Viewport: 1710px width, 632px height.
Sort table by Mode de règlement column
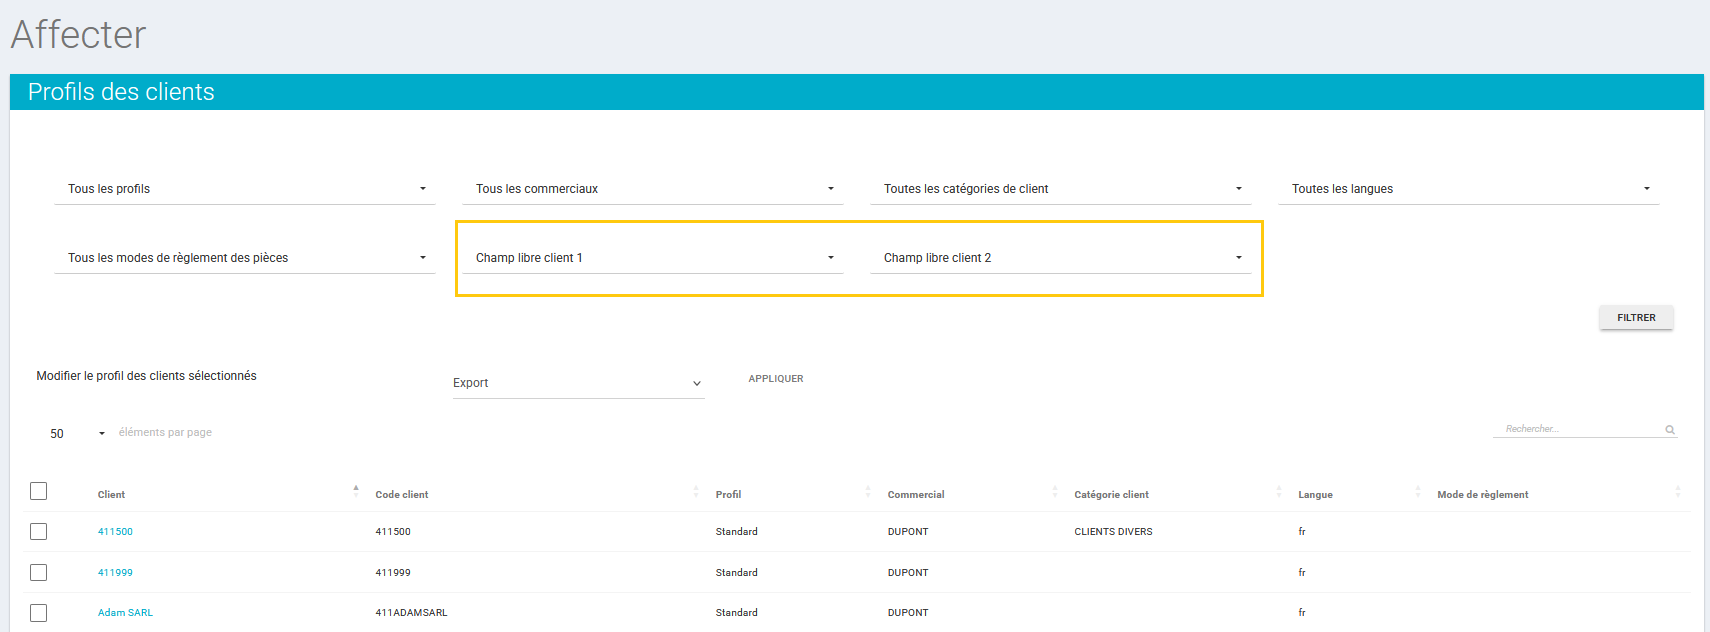(1482, 494)
